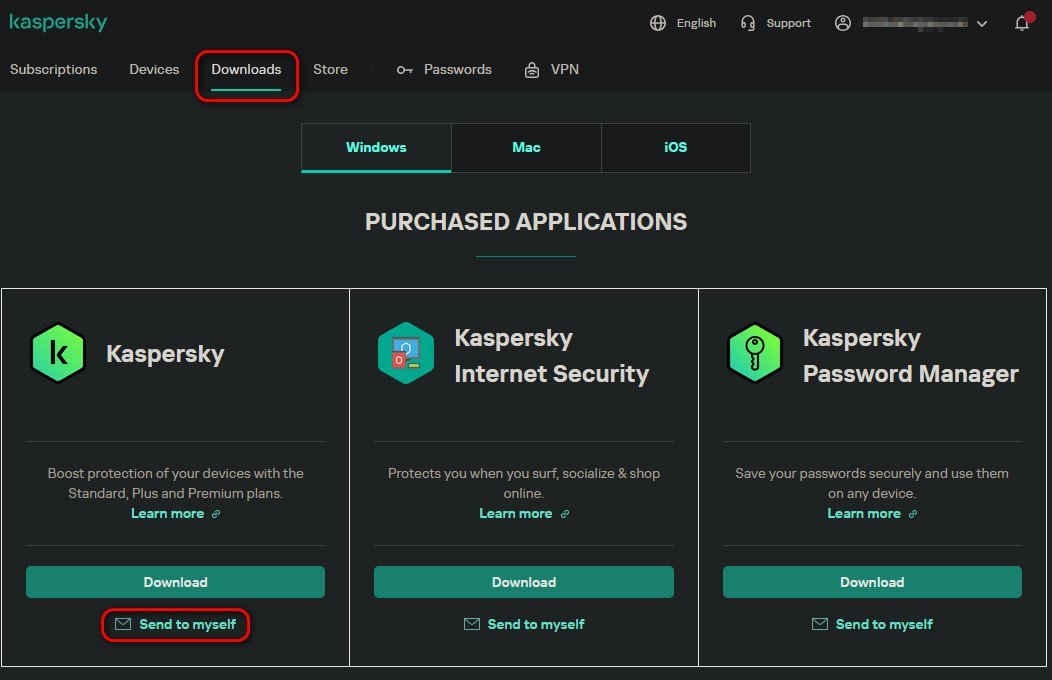Click the 'Kaspersky' title in the first card
This screenshot has width=1052, height=680.
click(x=165, y=353)
